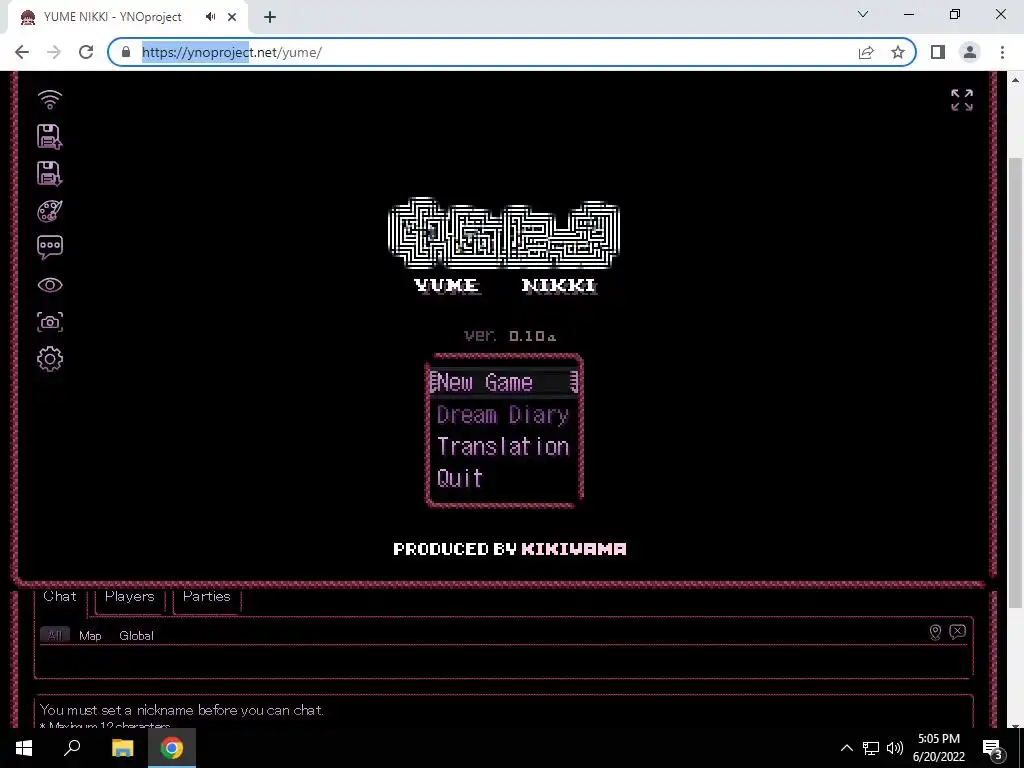
Task: Switch to the Players tab
Action: [x=129, y=596]
